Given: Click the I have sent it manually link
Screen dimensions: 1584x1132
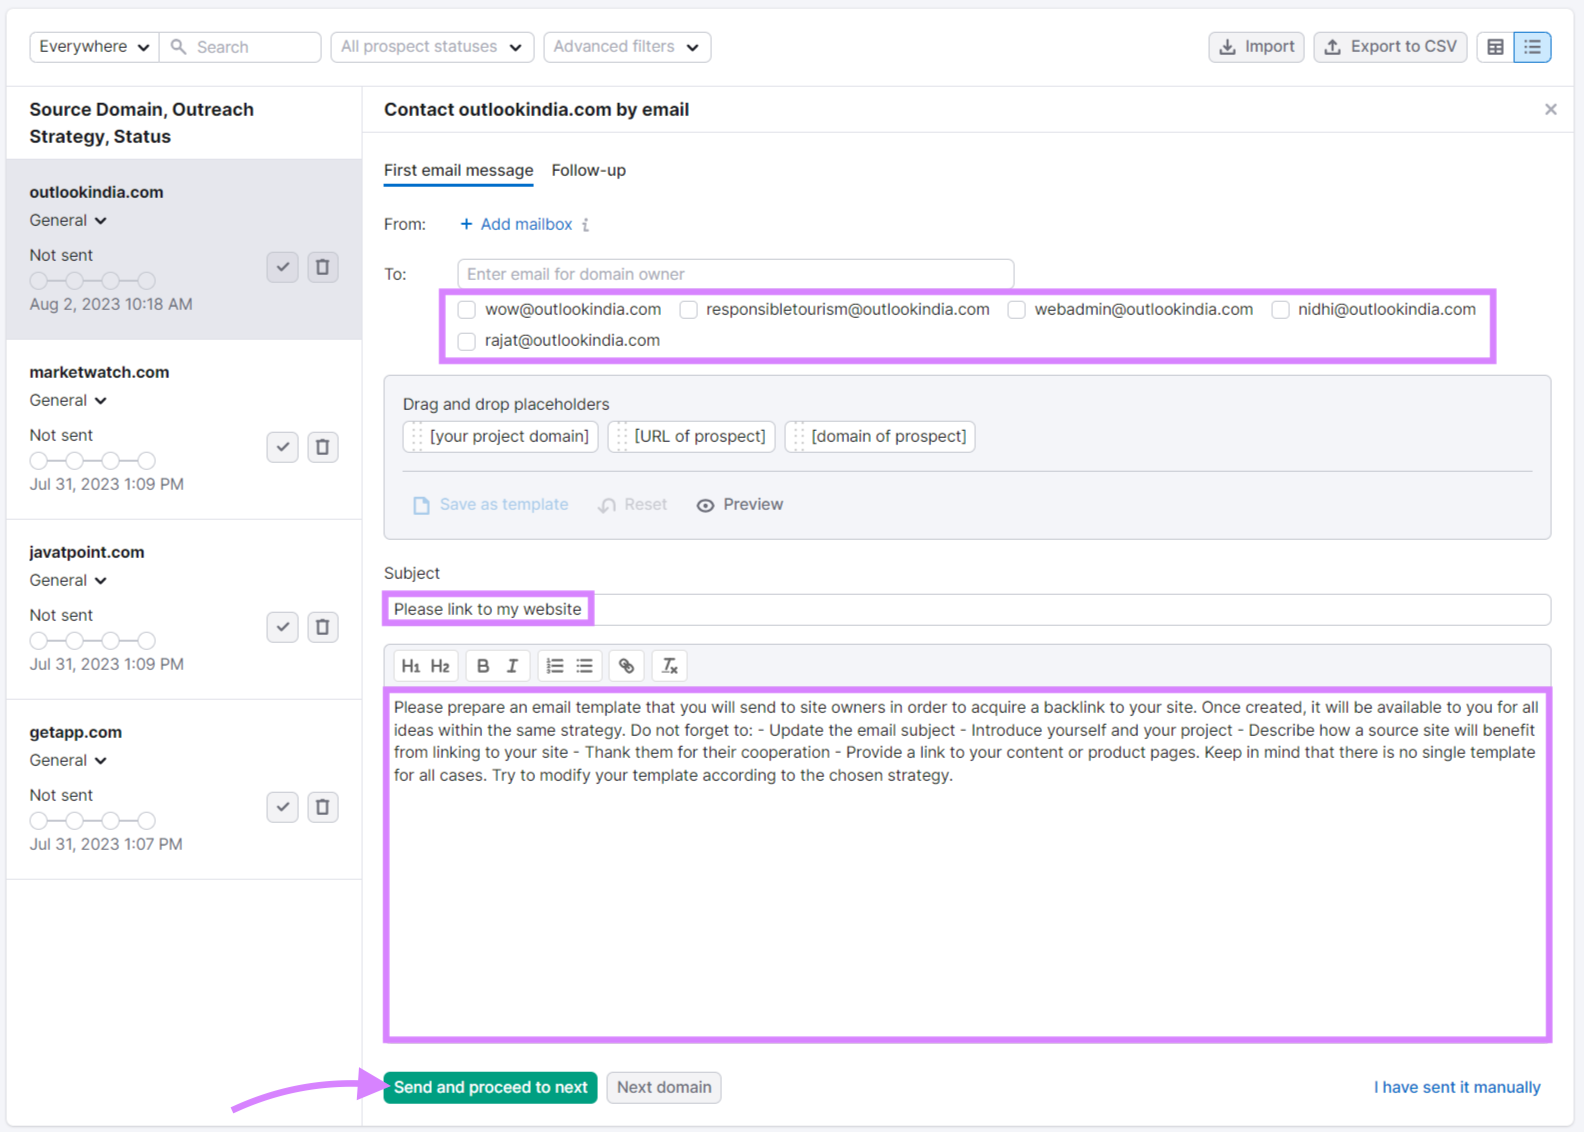Looking at the screenshot, I should 1456,1087.
